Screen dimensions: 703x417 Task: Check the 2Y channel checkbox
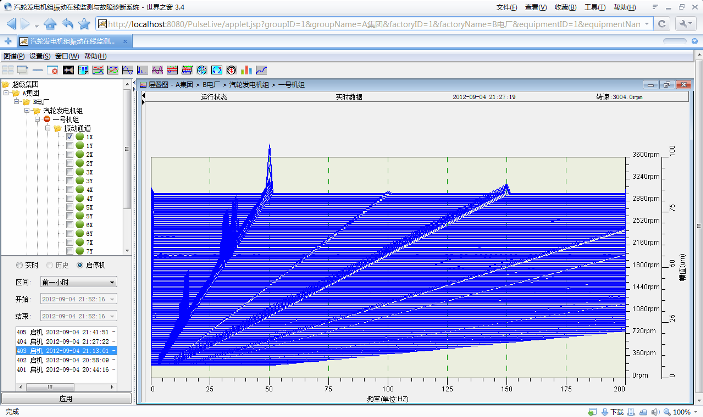69,163
